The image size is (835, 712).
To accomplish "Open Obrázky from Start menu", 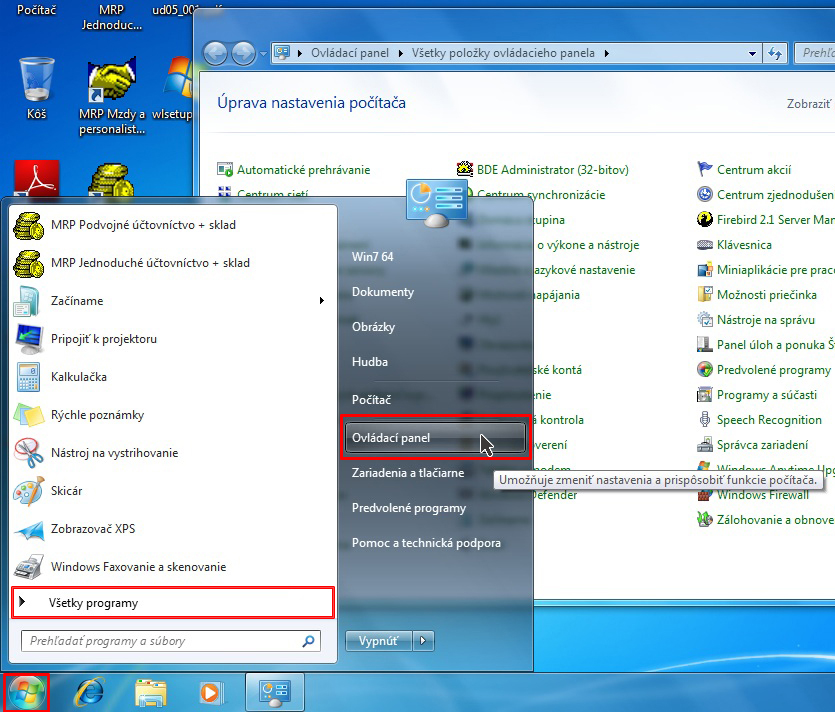I will coord(373,327).
